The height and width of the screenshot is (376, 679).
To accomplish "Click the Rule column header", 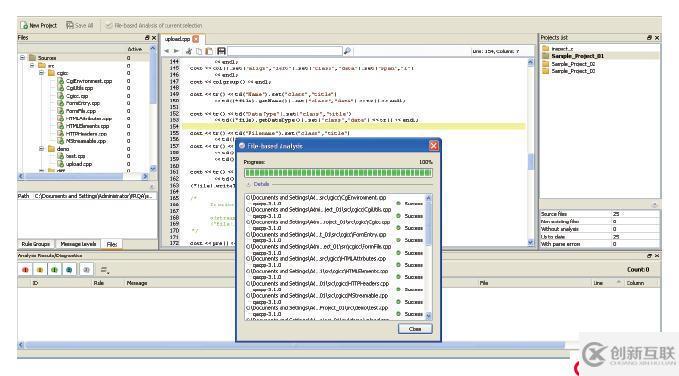I will (x=98, y=283).
